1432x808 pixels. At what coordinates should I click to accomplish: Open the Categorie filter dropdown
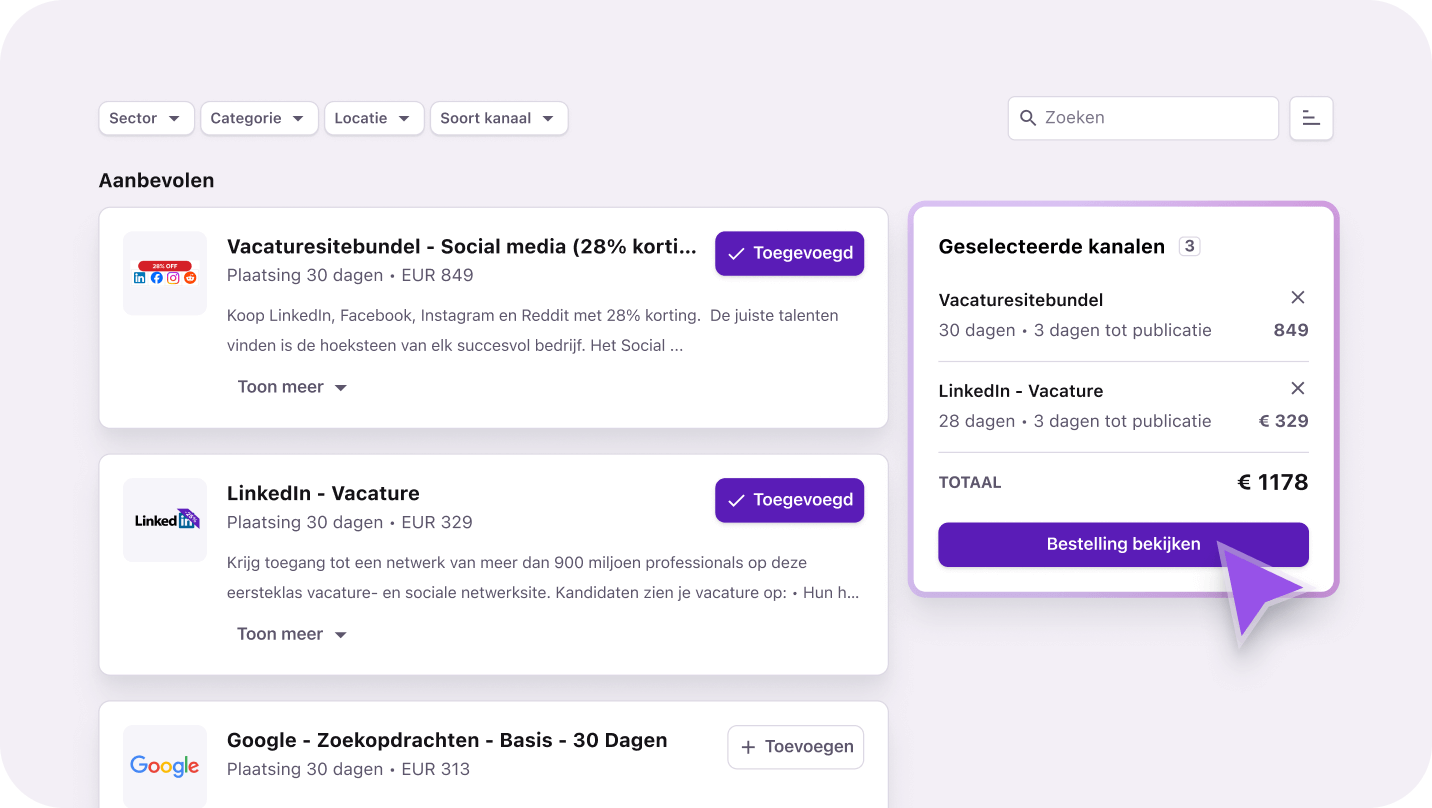coord(259,118)
